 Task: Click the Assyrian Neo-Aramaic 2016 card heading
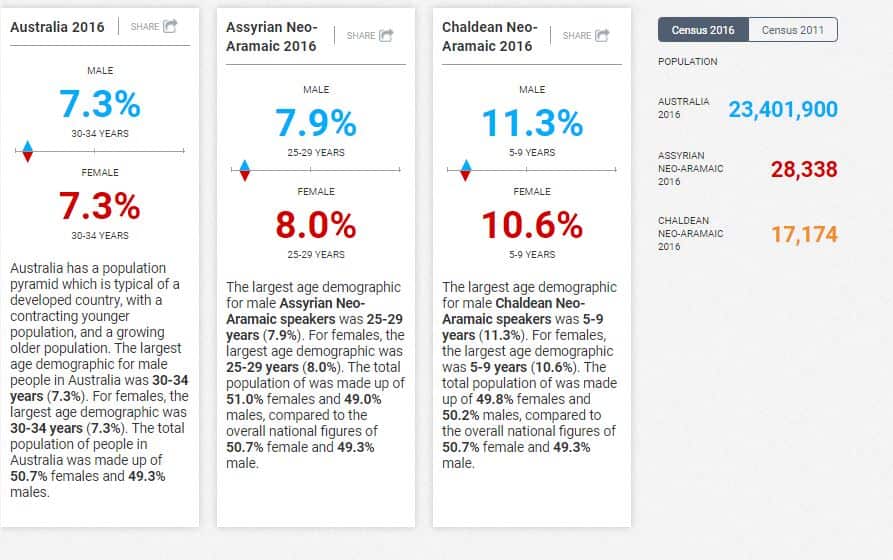271,36
